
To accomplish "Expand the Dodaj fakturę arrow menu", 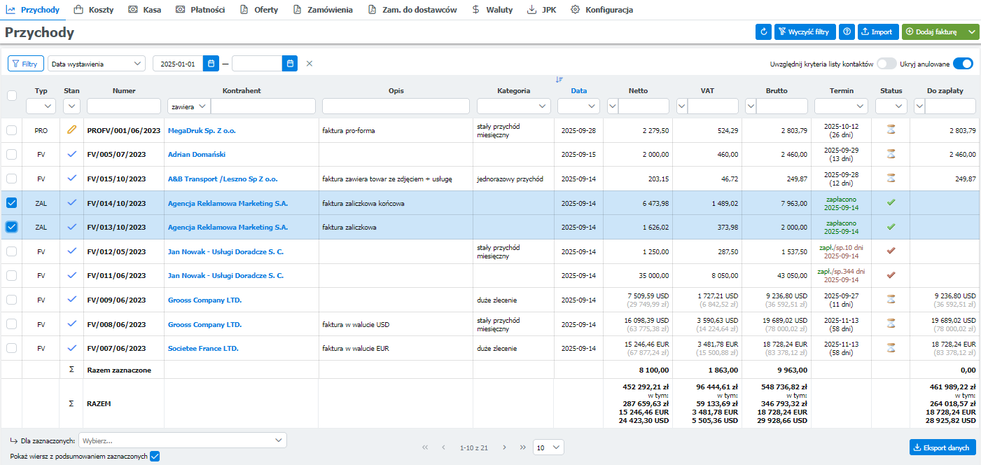I will (x=972, y=32).
